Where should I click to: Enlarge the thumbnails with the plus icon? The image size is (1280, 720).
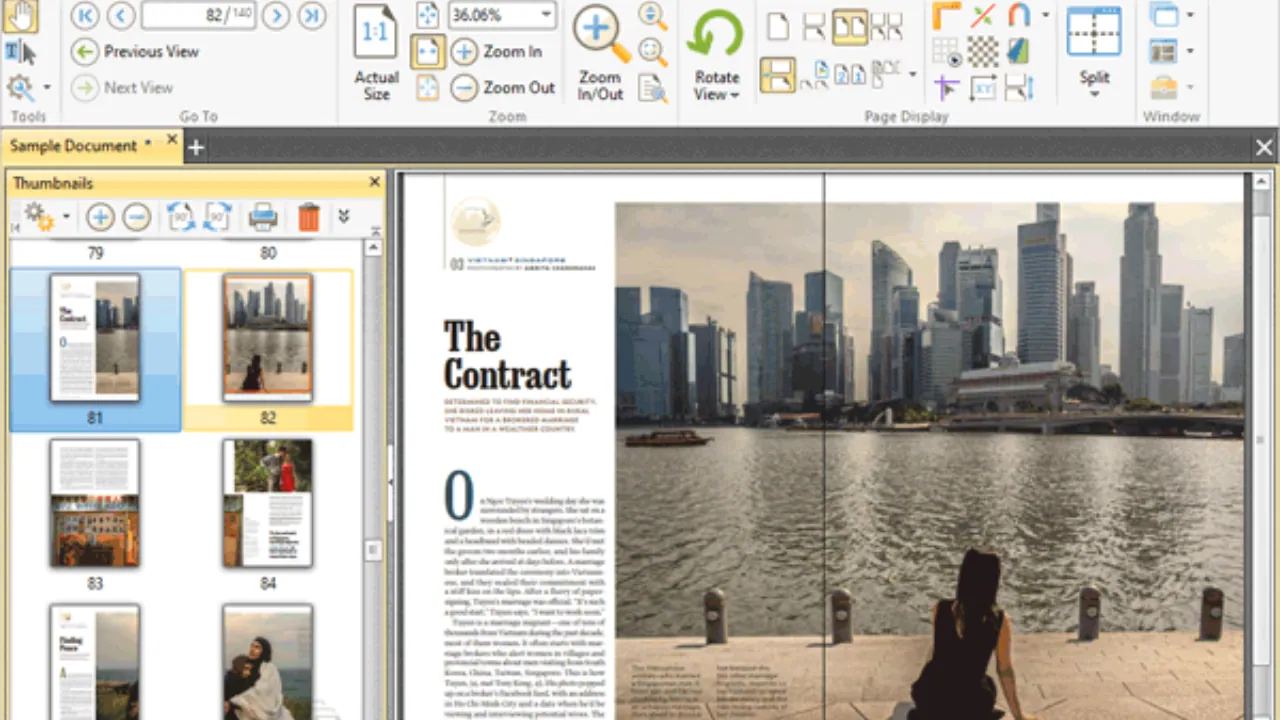click(99, 216)
